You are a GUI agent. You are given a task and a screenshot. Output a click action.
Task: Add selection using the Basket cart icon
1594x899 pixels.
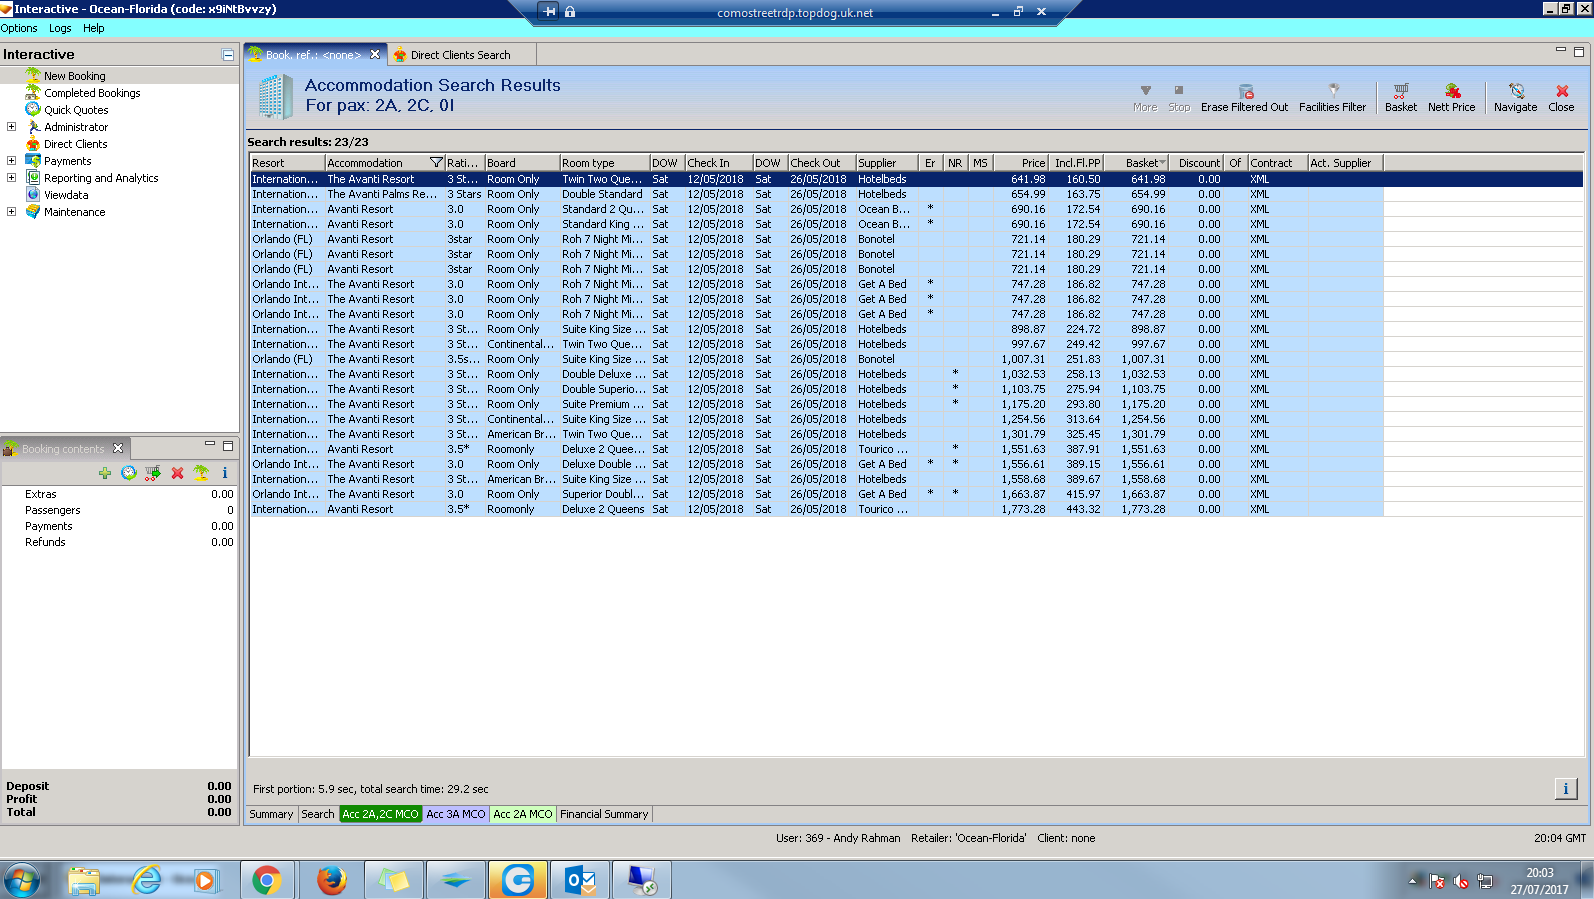1401,90
